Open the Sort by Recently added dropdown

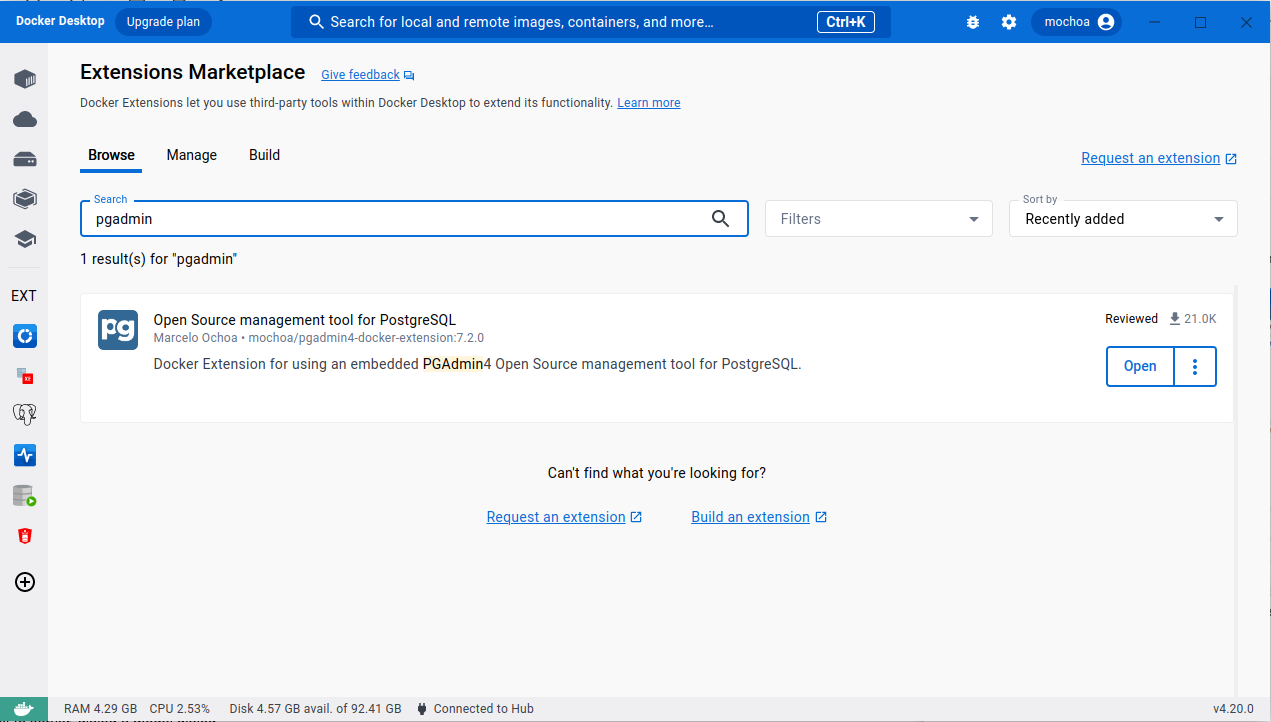coord(1122,219)
